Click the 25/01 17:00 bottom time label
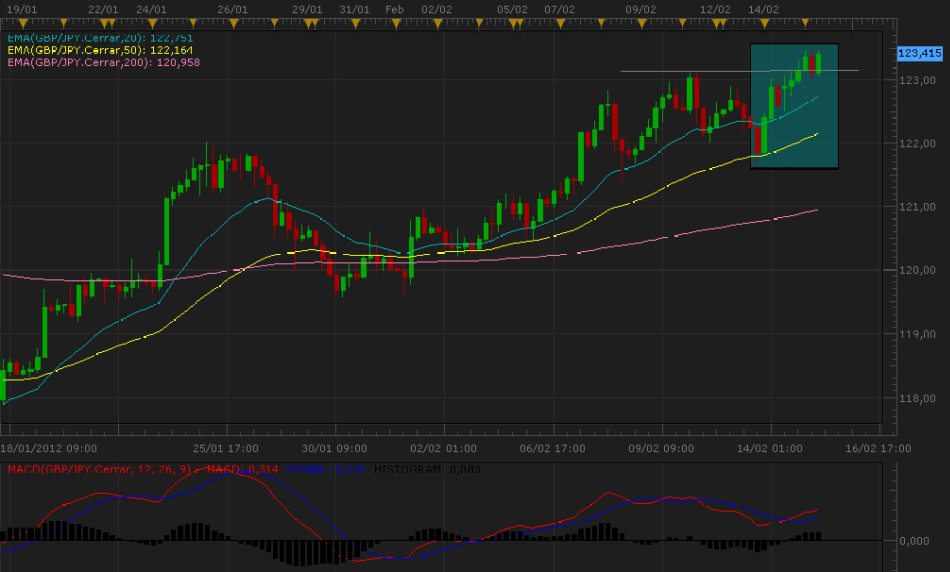Viewport: 950px width, 572px height. 226,448
